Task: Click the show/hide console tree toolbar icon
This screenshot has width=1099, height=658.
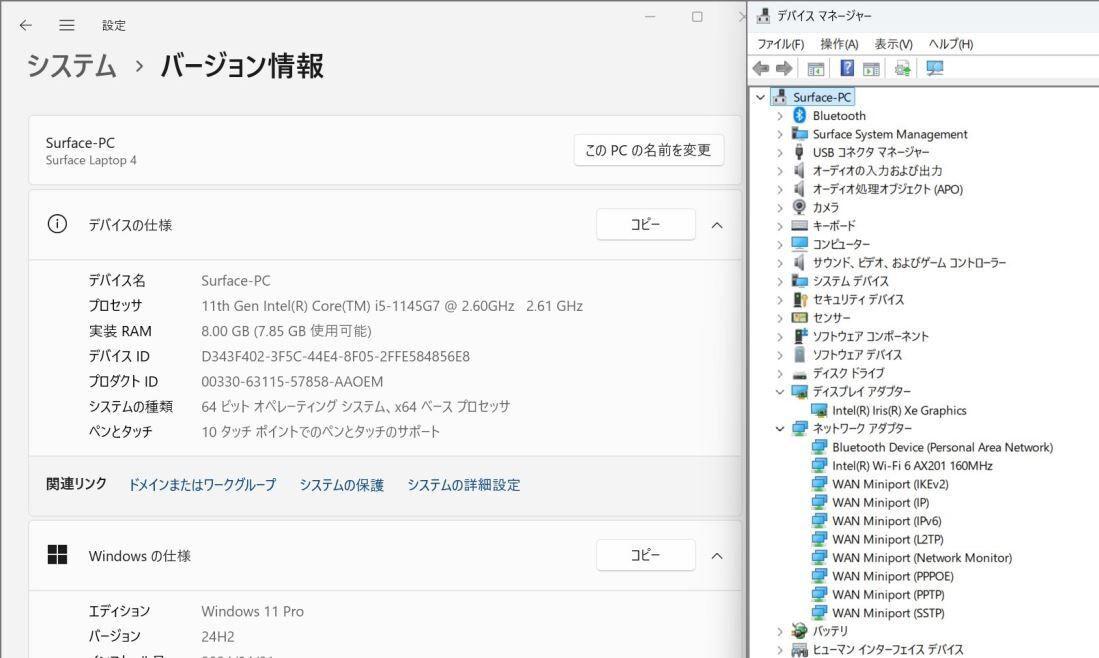Action: [815, 69]
